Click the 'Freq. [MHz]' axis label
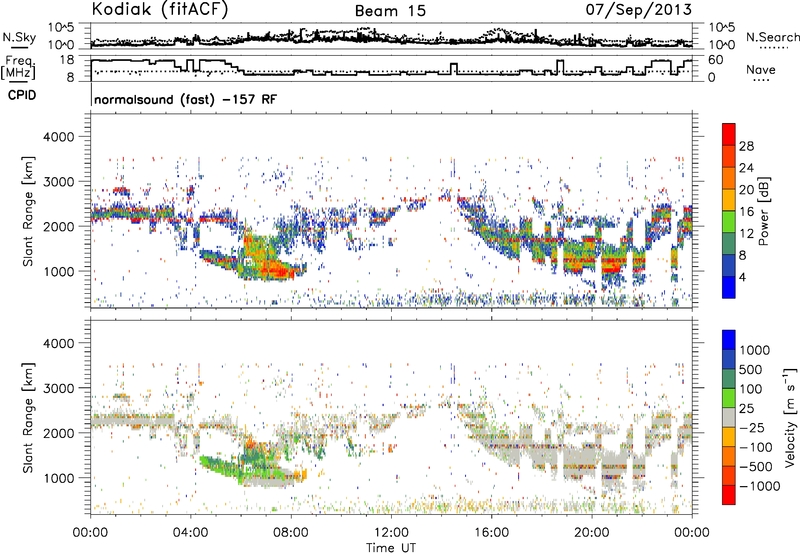This screenshot has width=800, height=554. tap(19, 68)
